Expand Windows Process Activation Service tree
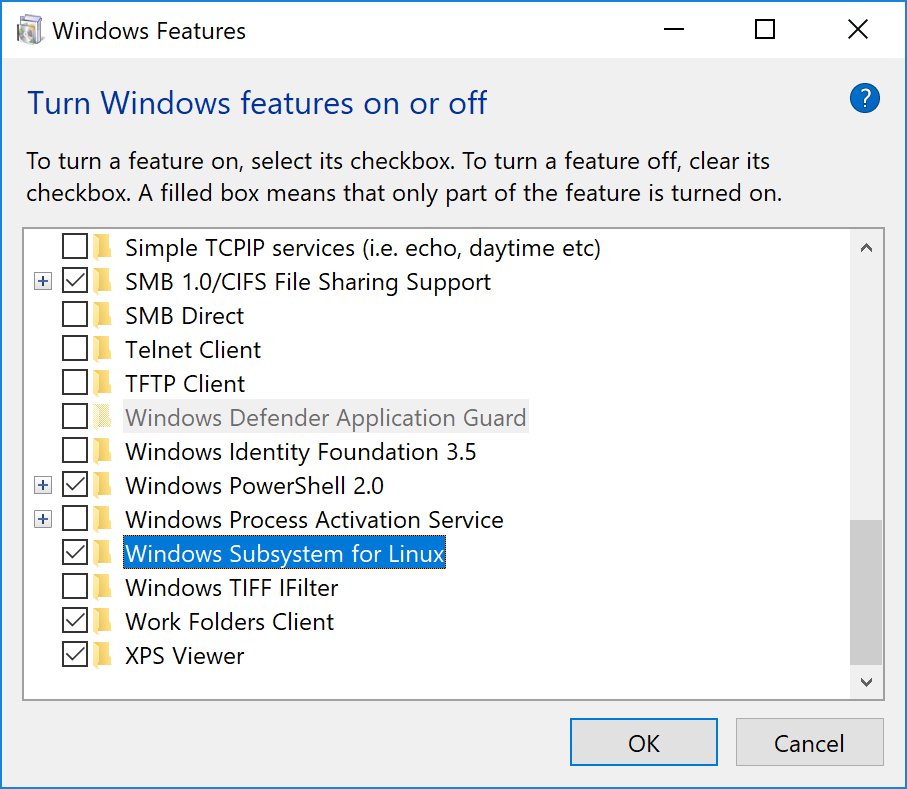The image size is (907, 789). click(43, 519)
